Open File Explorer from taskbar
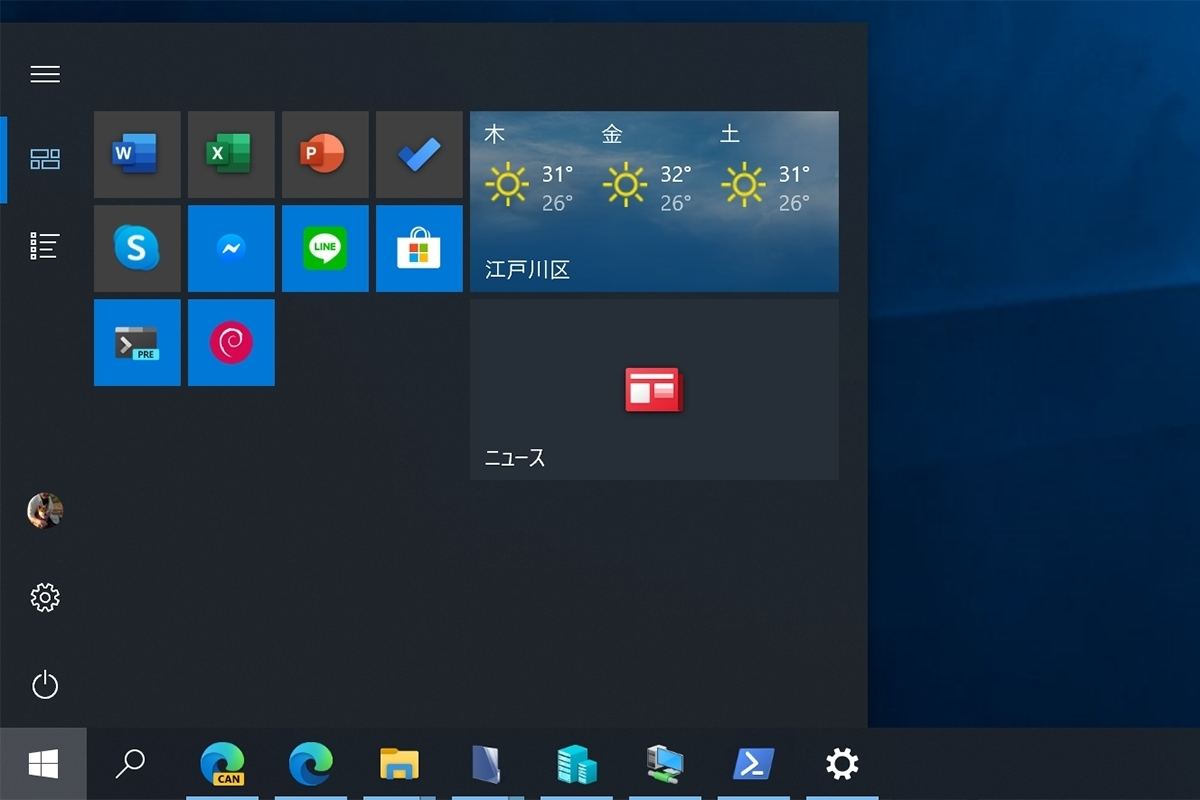The width and height of the screenshot is (1200, 800). (x=399, y=764)
